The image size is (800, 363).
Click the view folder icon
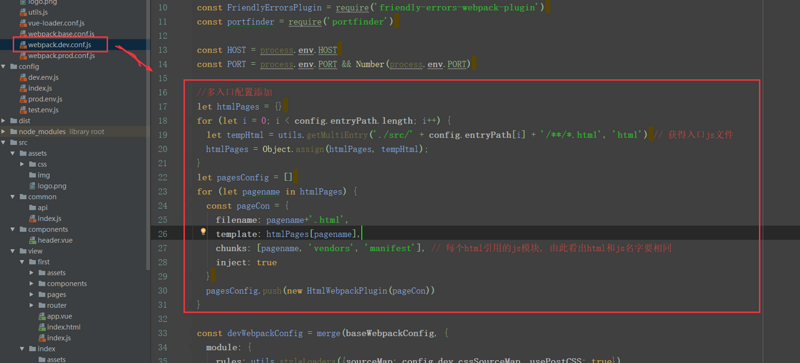[23, 251]
